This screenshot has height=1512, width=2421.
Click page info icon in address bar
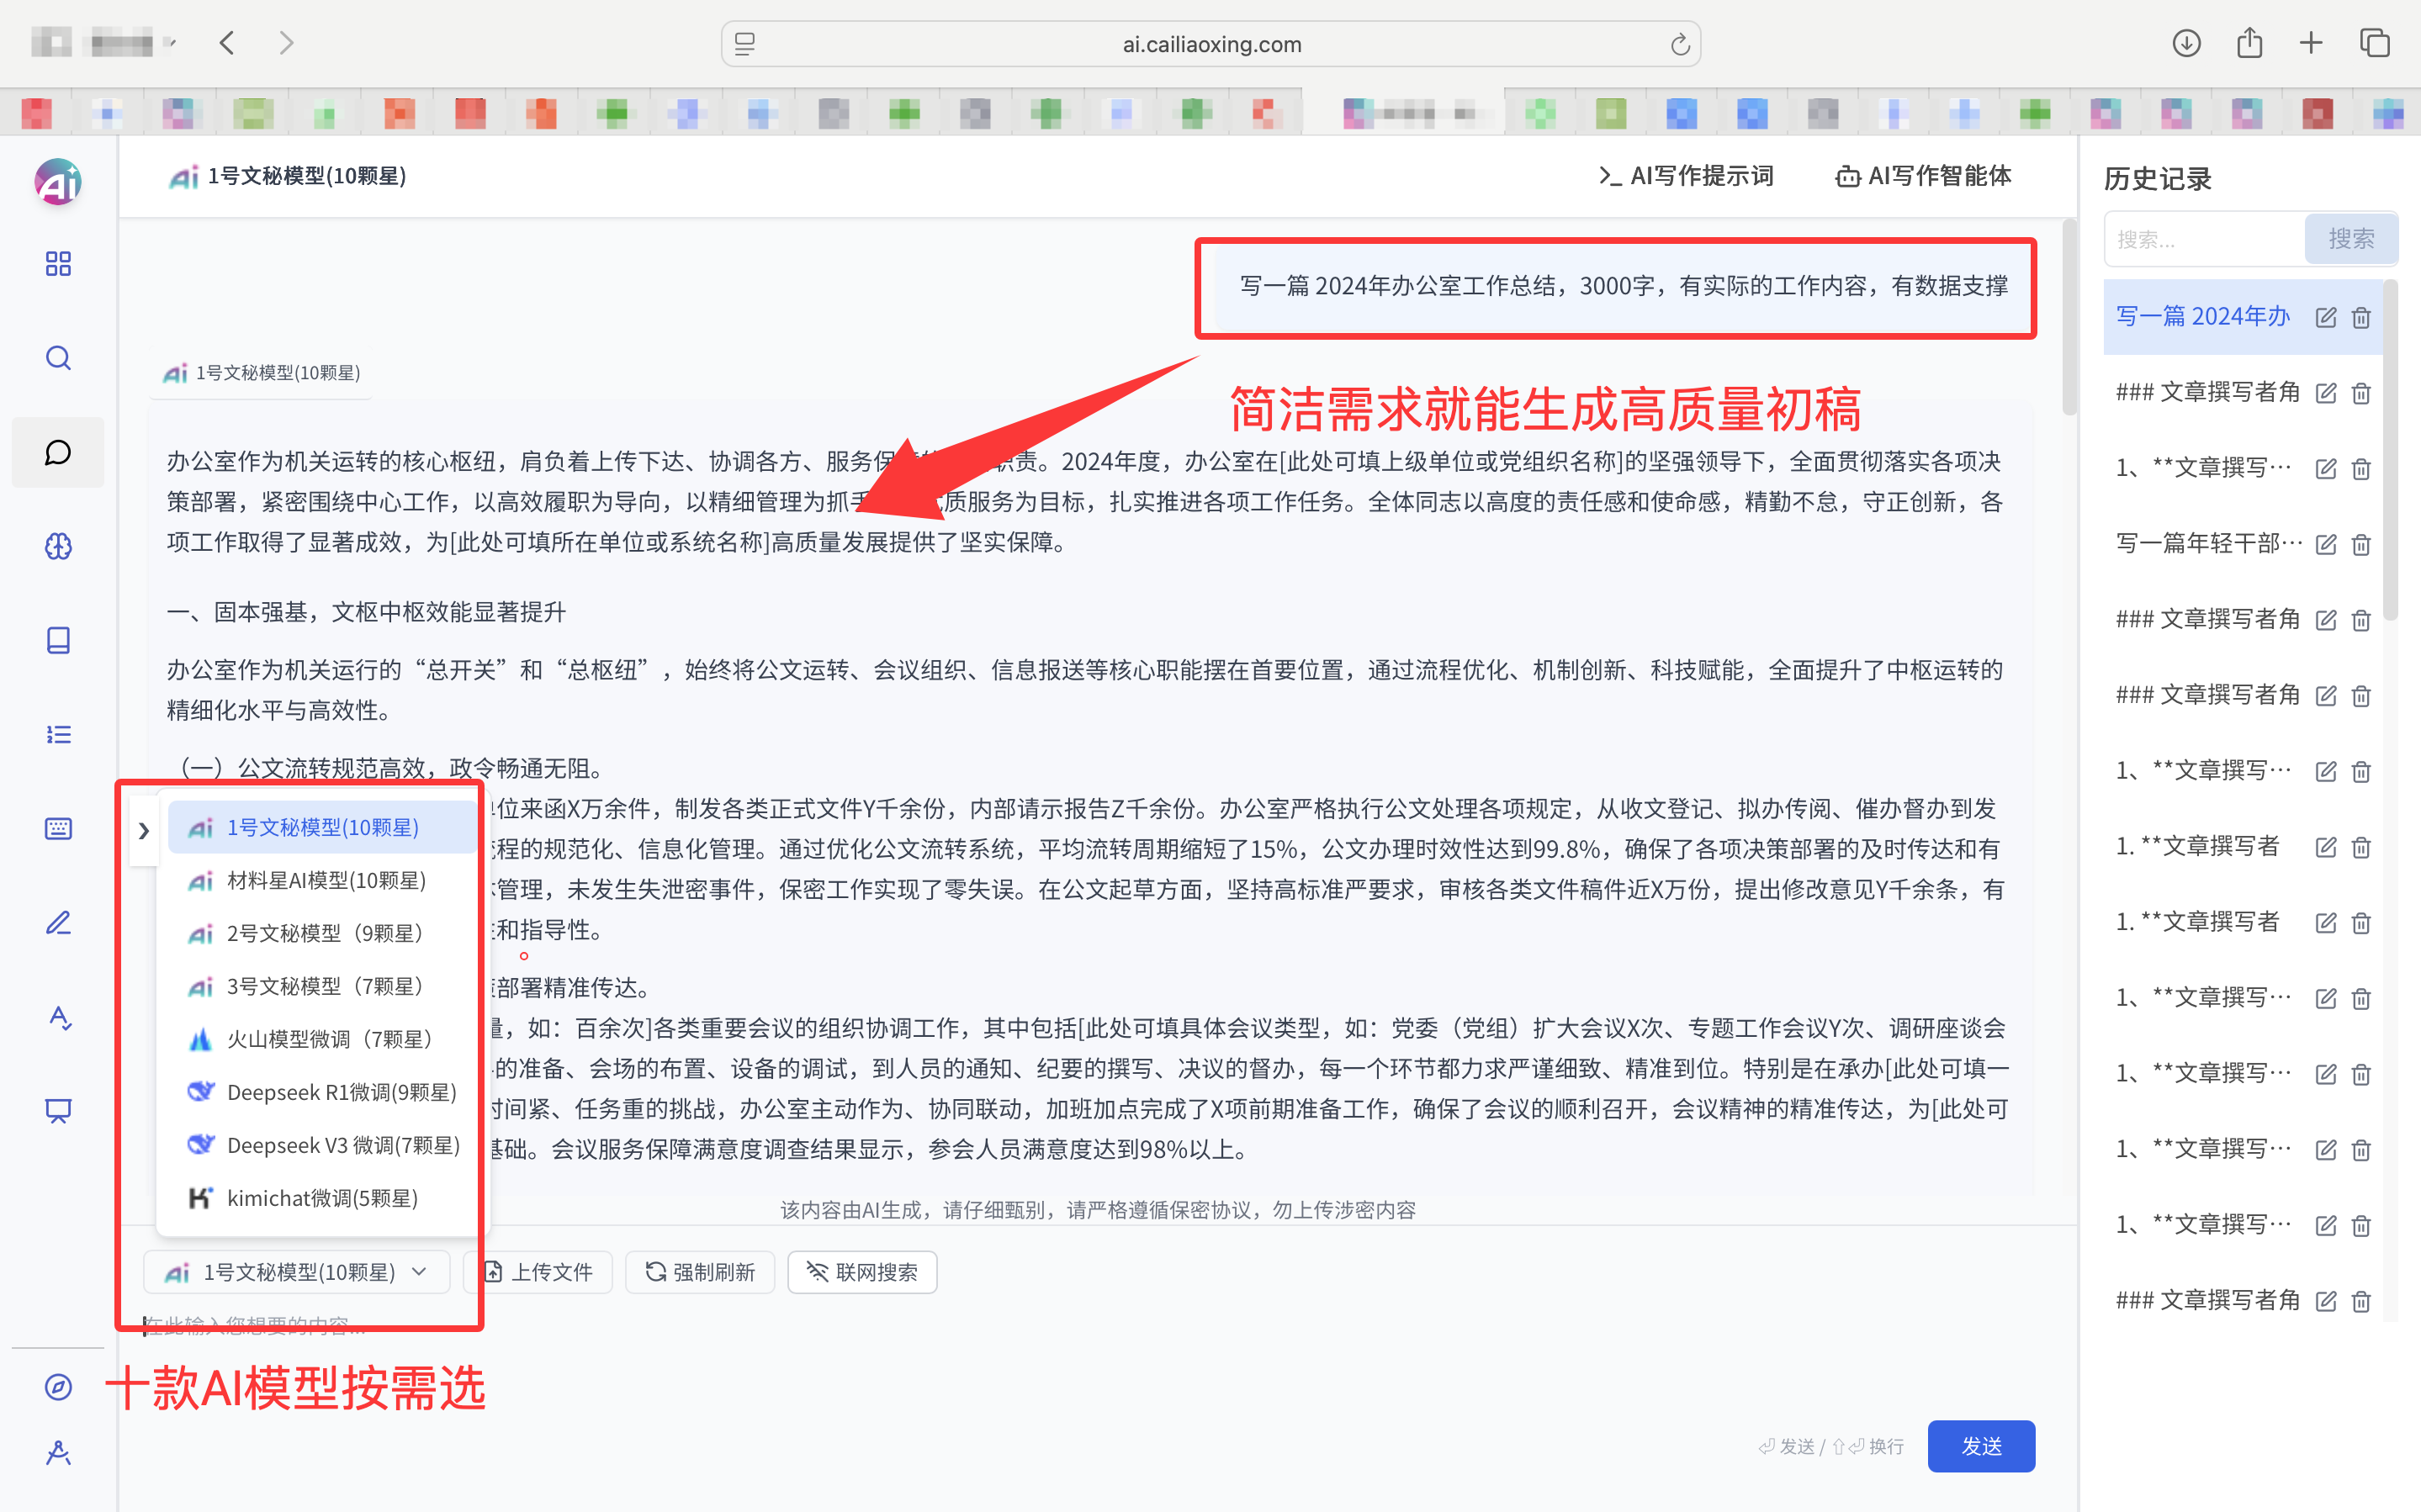pos(745,44)
